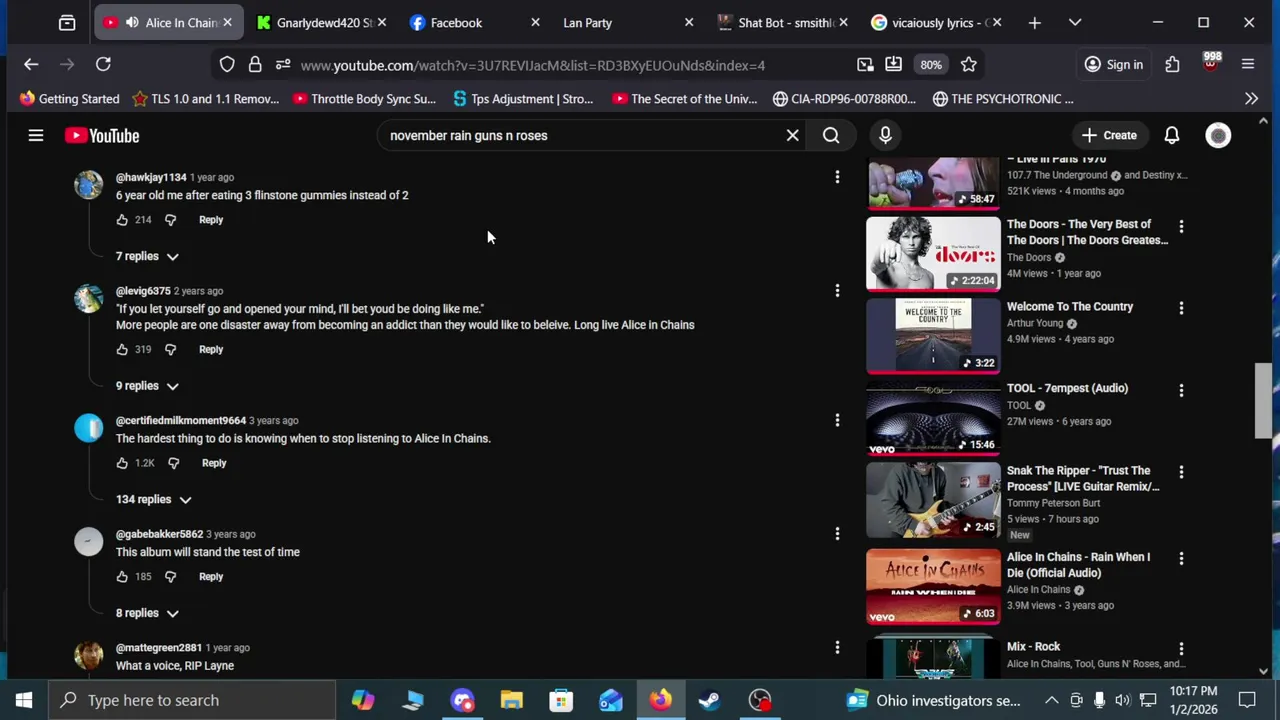Screen dimensions: 1280x720
Task: Open action menu for @gabebakker5862 comment
Action: (x=837, y=534)
